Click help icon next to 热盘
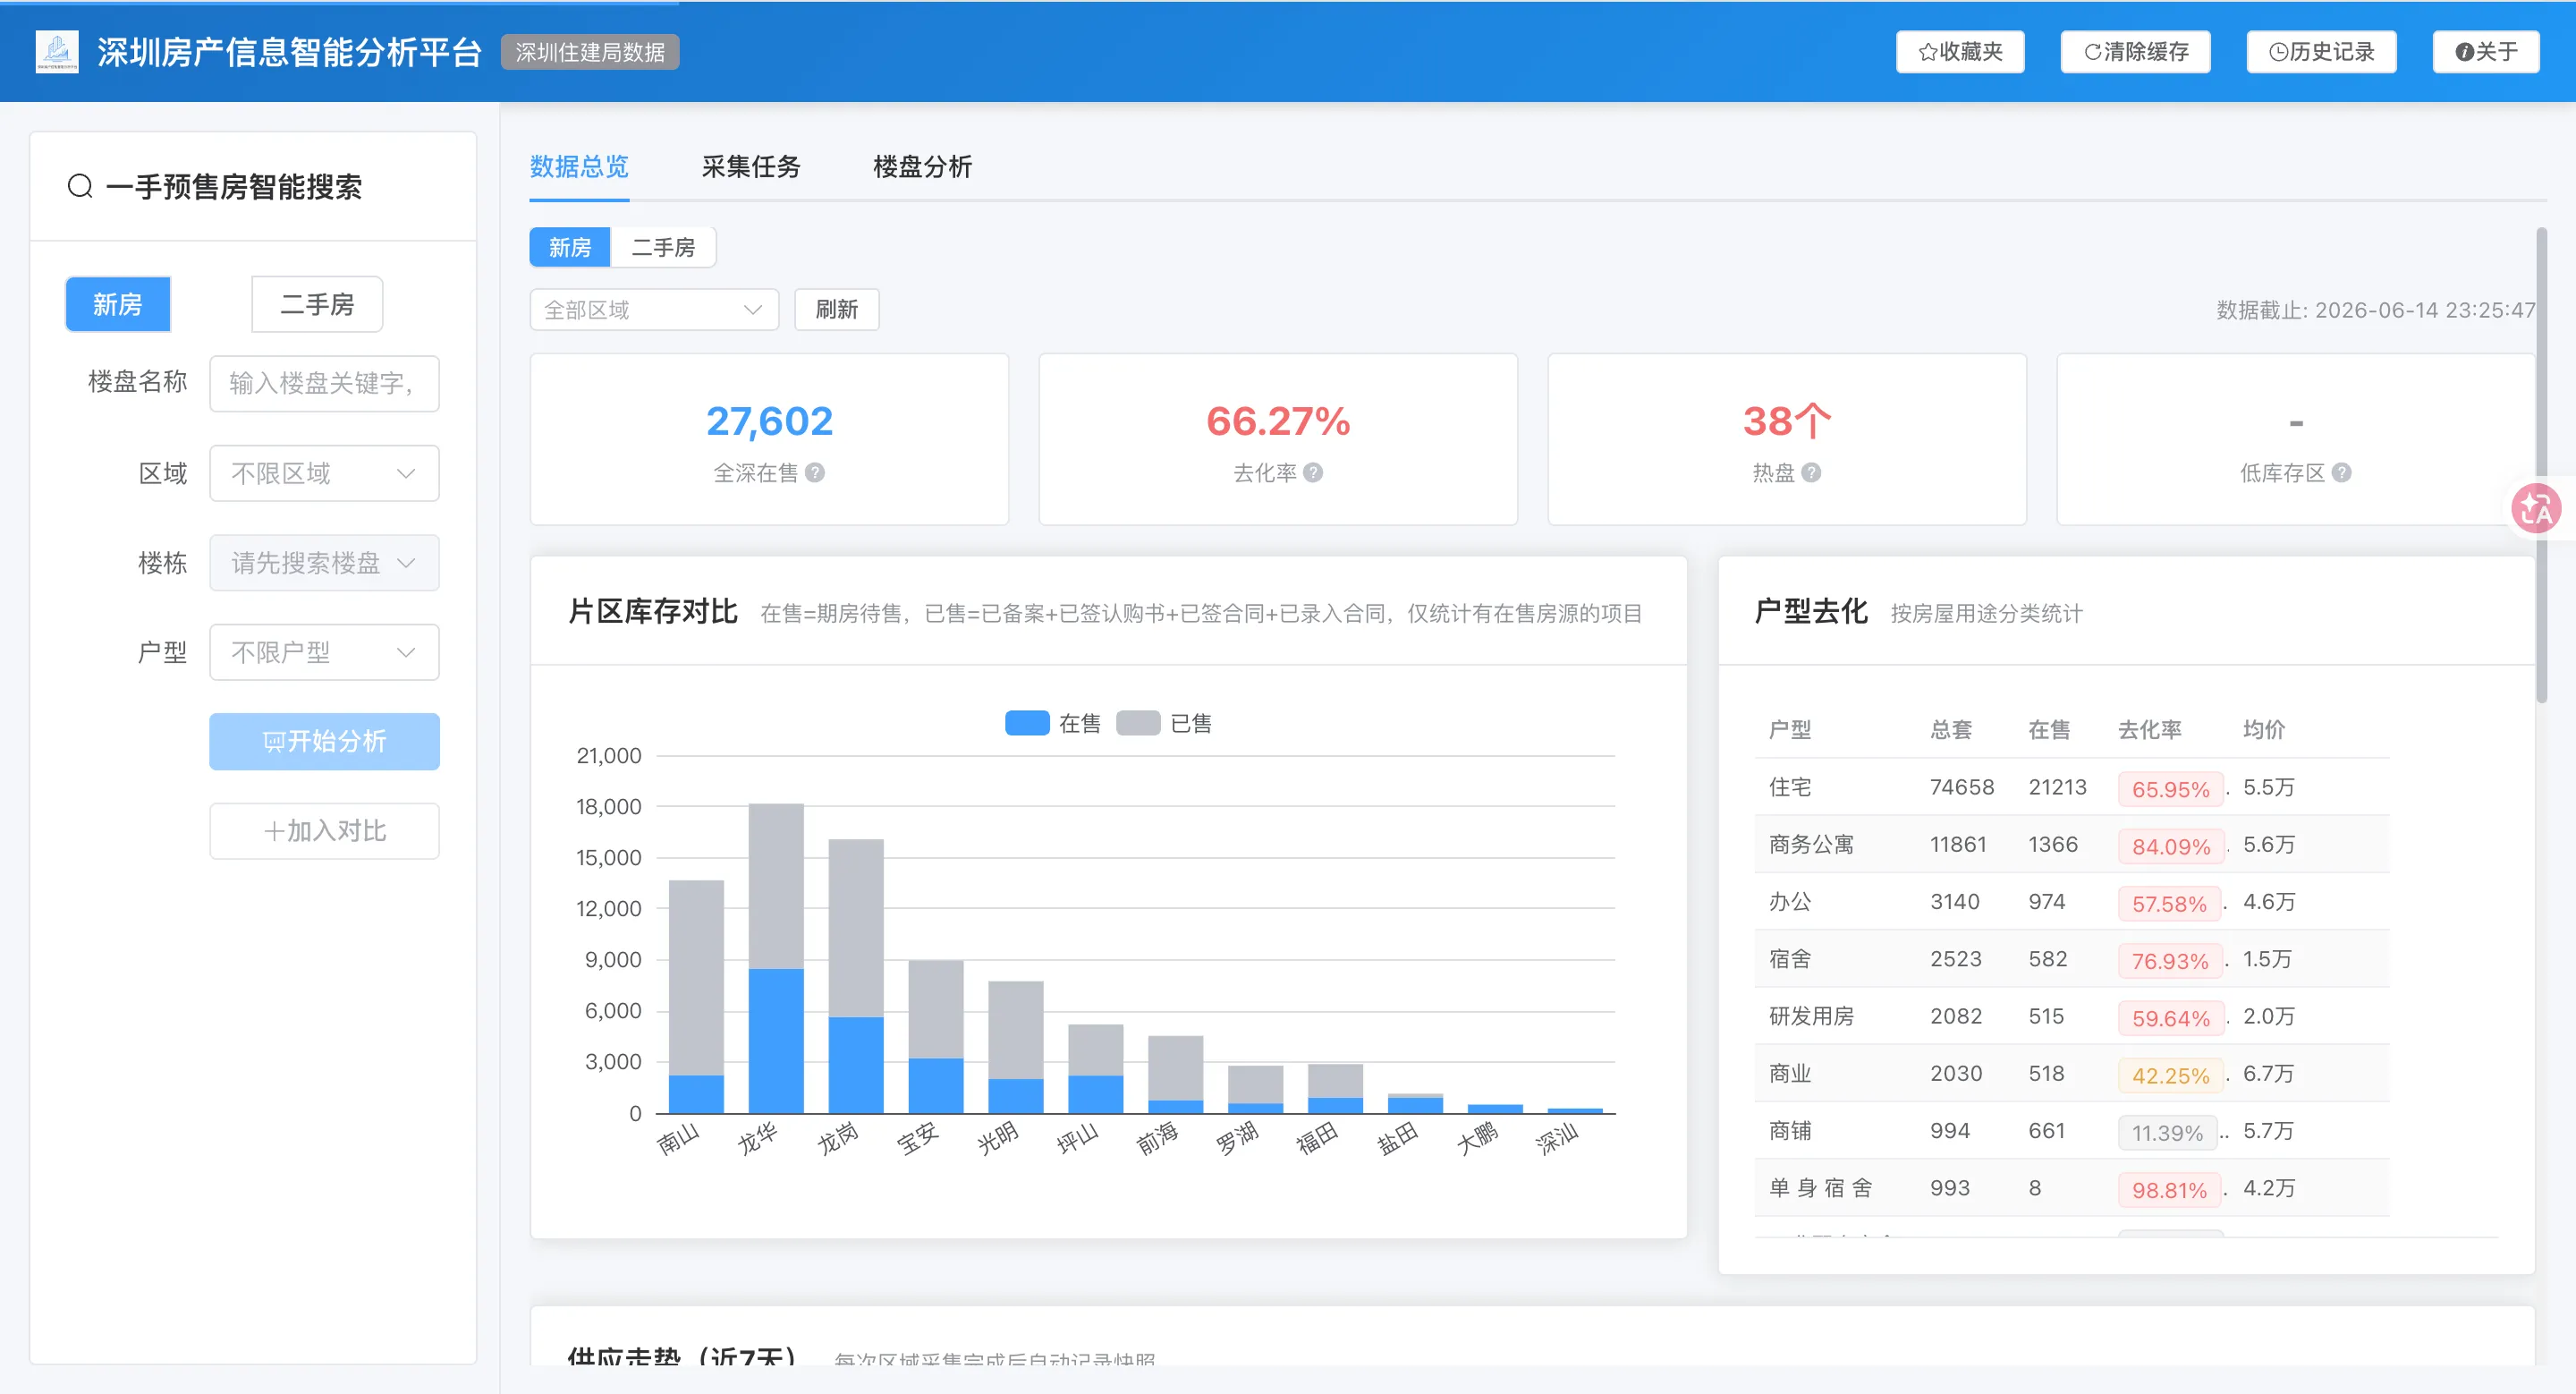The height and width of the screenshot is (1394, 2576). point(1811,472)
